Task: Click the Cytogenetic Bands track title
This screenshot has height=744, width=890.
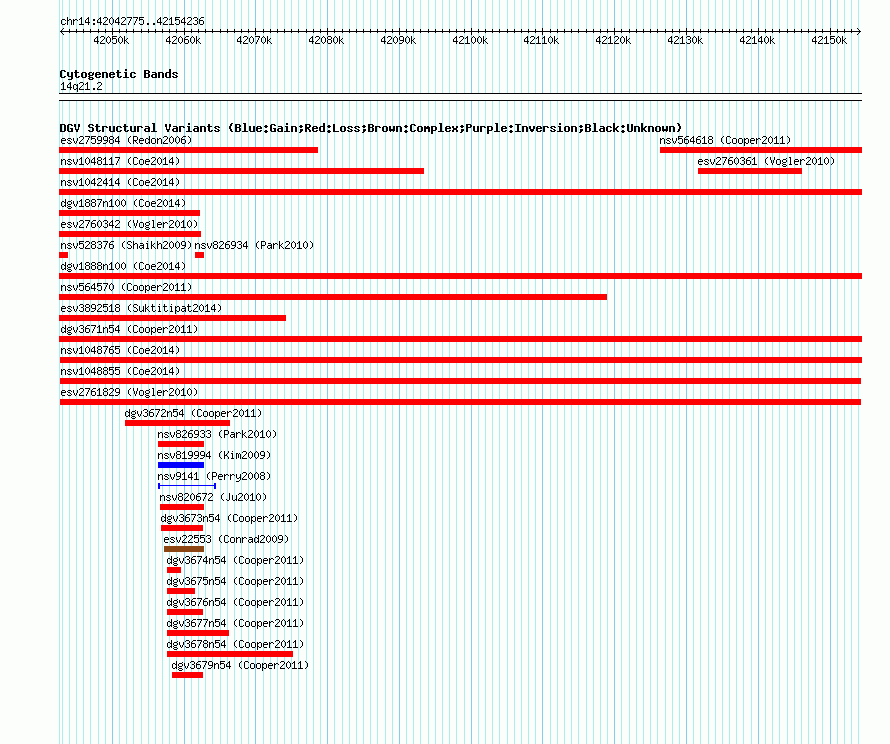Action: click(x=119, y=74)
